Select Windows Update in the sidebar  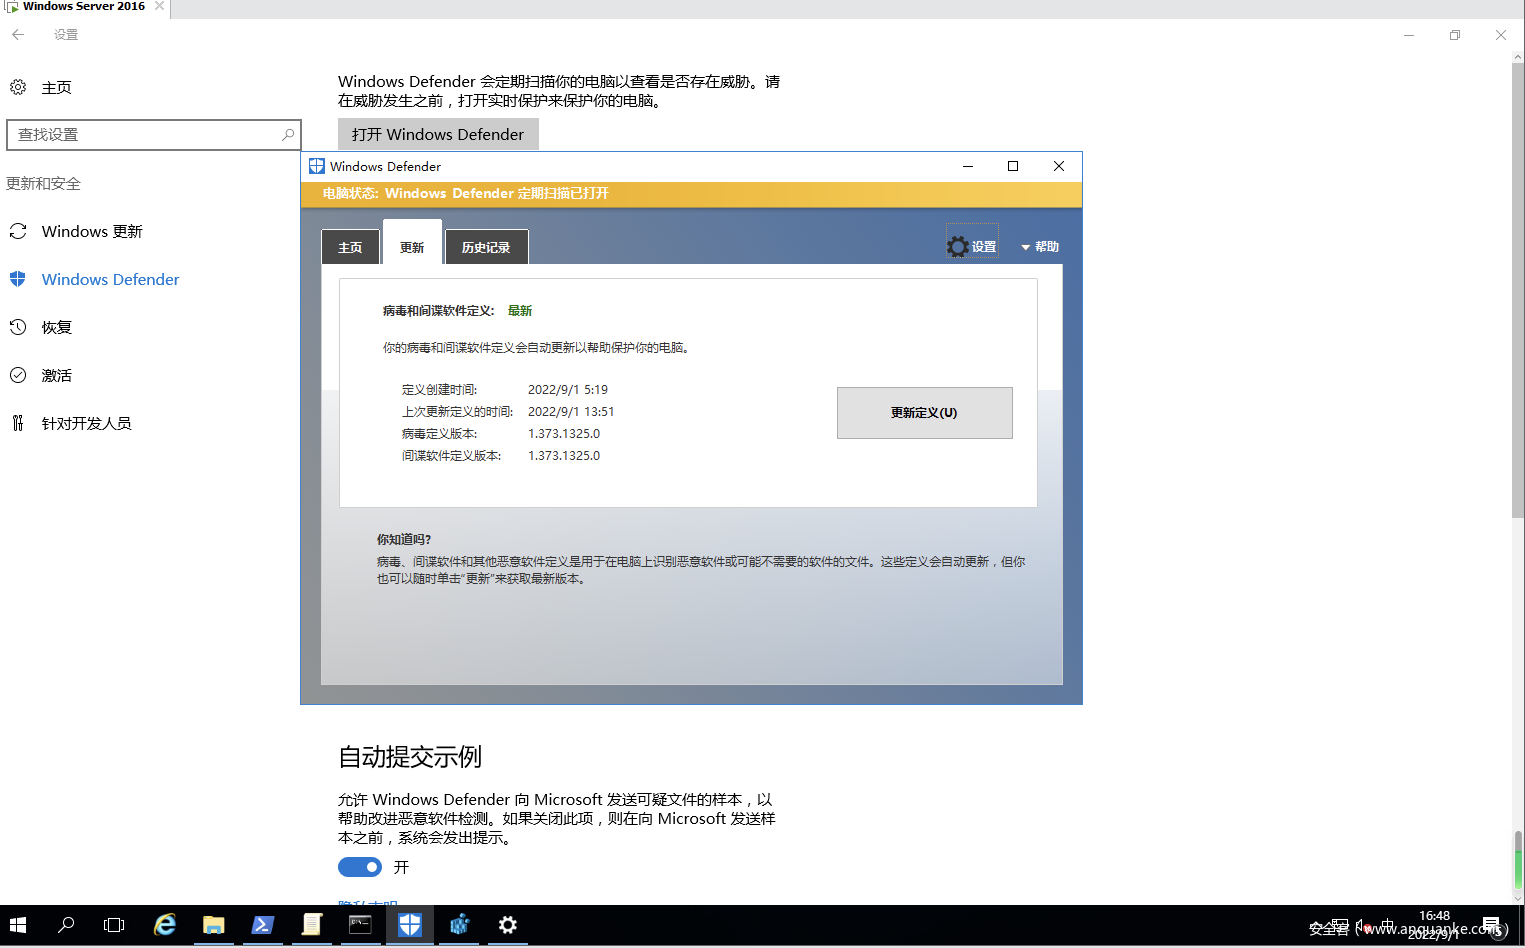pyautogui.click(x=92, y=231)
